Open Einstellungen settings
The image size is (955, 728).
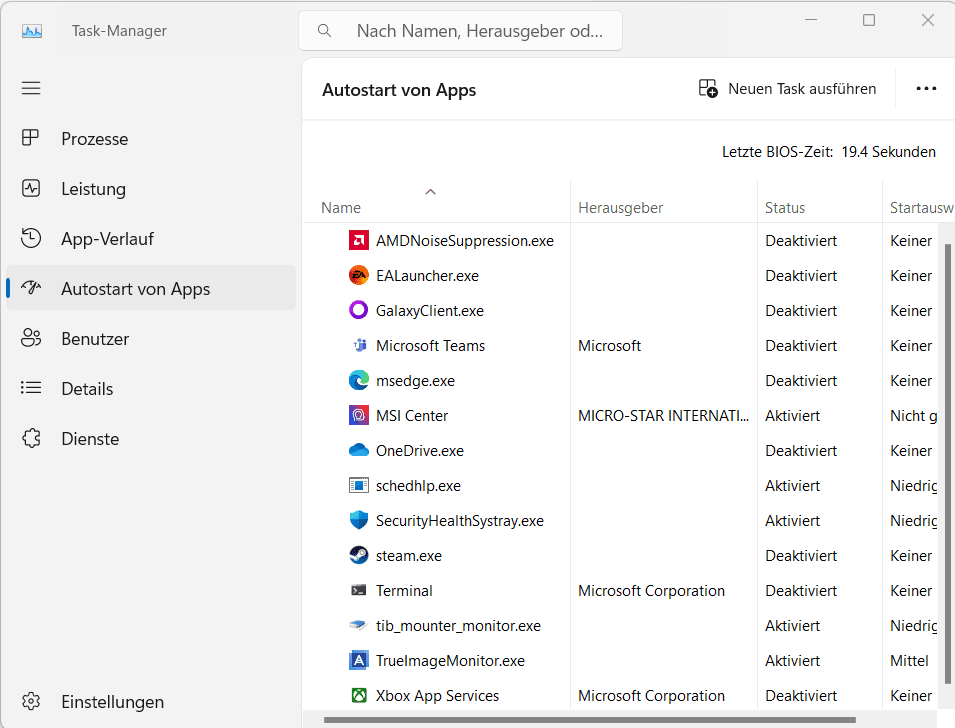click(112, 701)
